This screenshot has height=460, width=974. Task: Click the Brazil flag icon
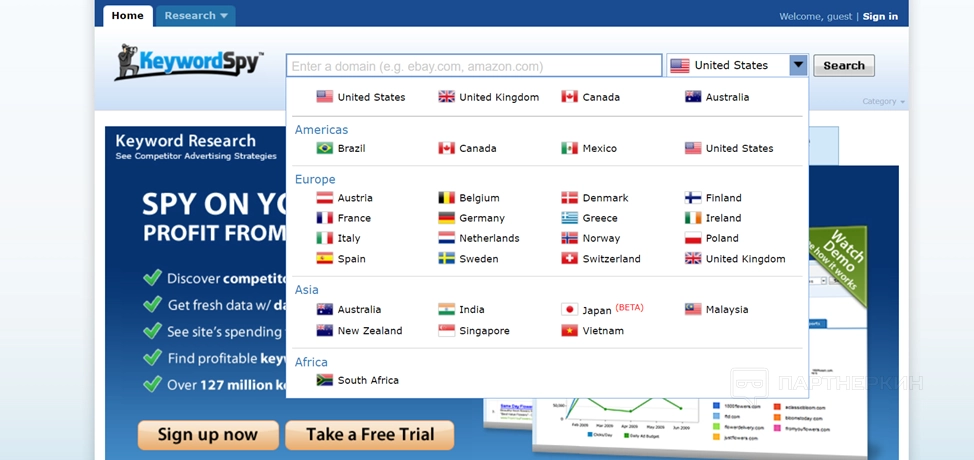[x=325, y=148]
